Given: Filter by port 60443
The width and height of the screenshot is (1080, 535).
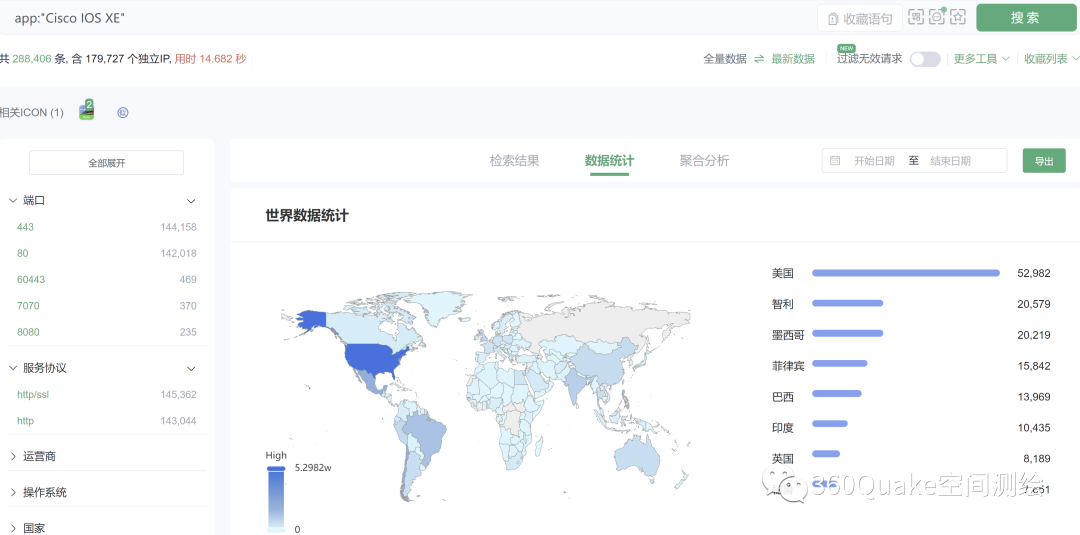Looking at the screenshot, I should click(31, 280).
